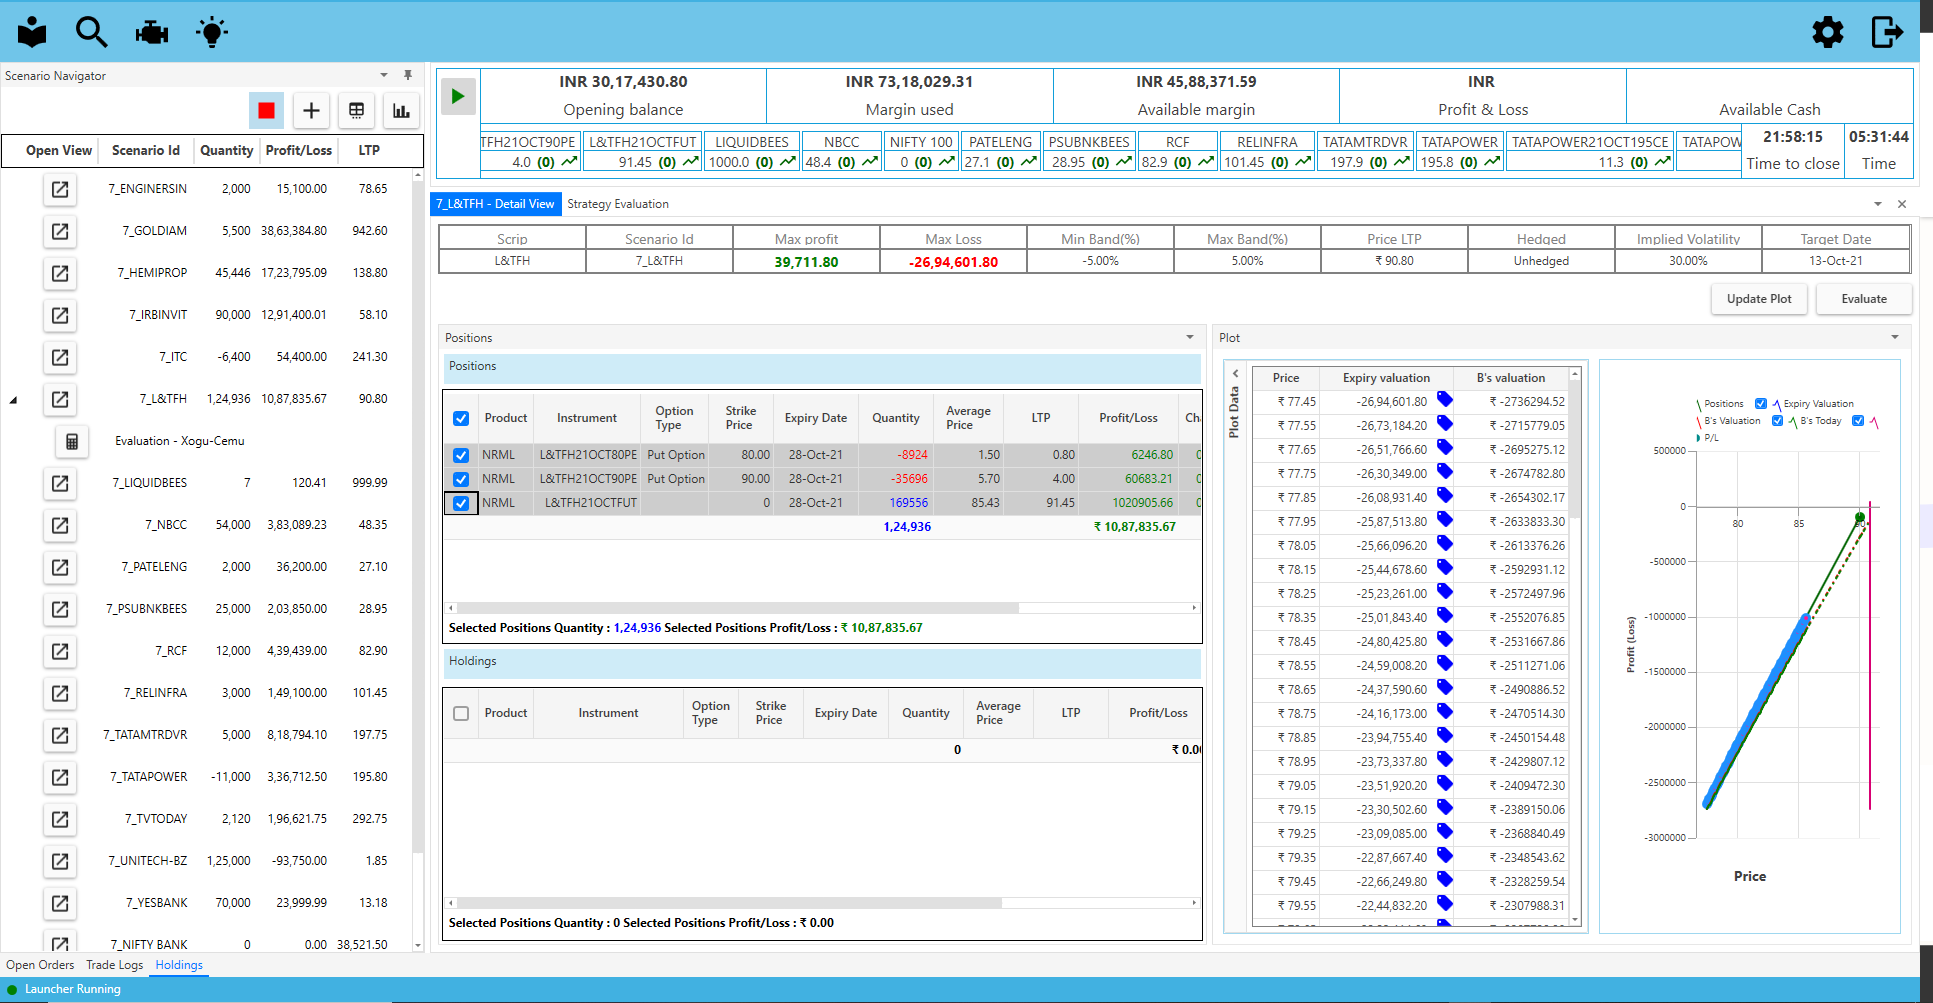This screenshot has width=1933, height=1003.
Task: Toggle select-all checkbox in Positions table header
Action: [x=461, y=419]
